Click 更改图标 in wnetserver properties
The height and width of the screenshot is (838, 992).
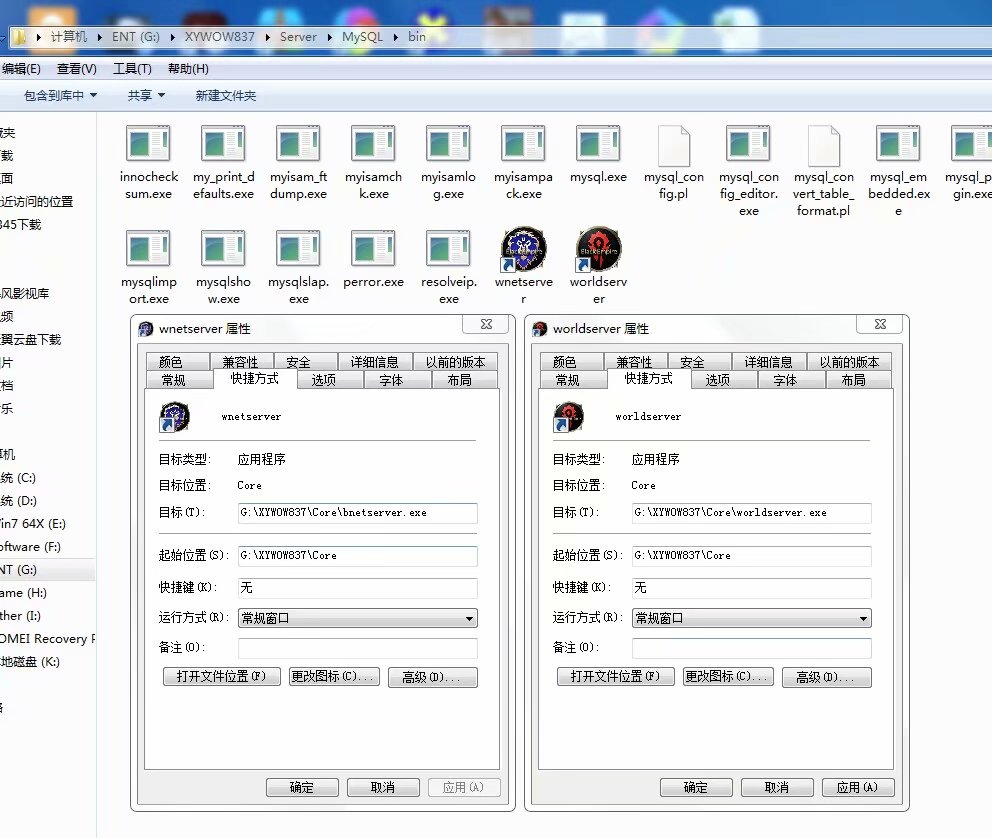coord(333,677)
